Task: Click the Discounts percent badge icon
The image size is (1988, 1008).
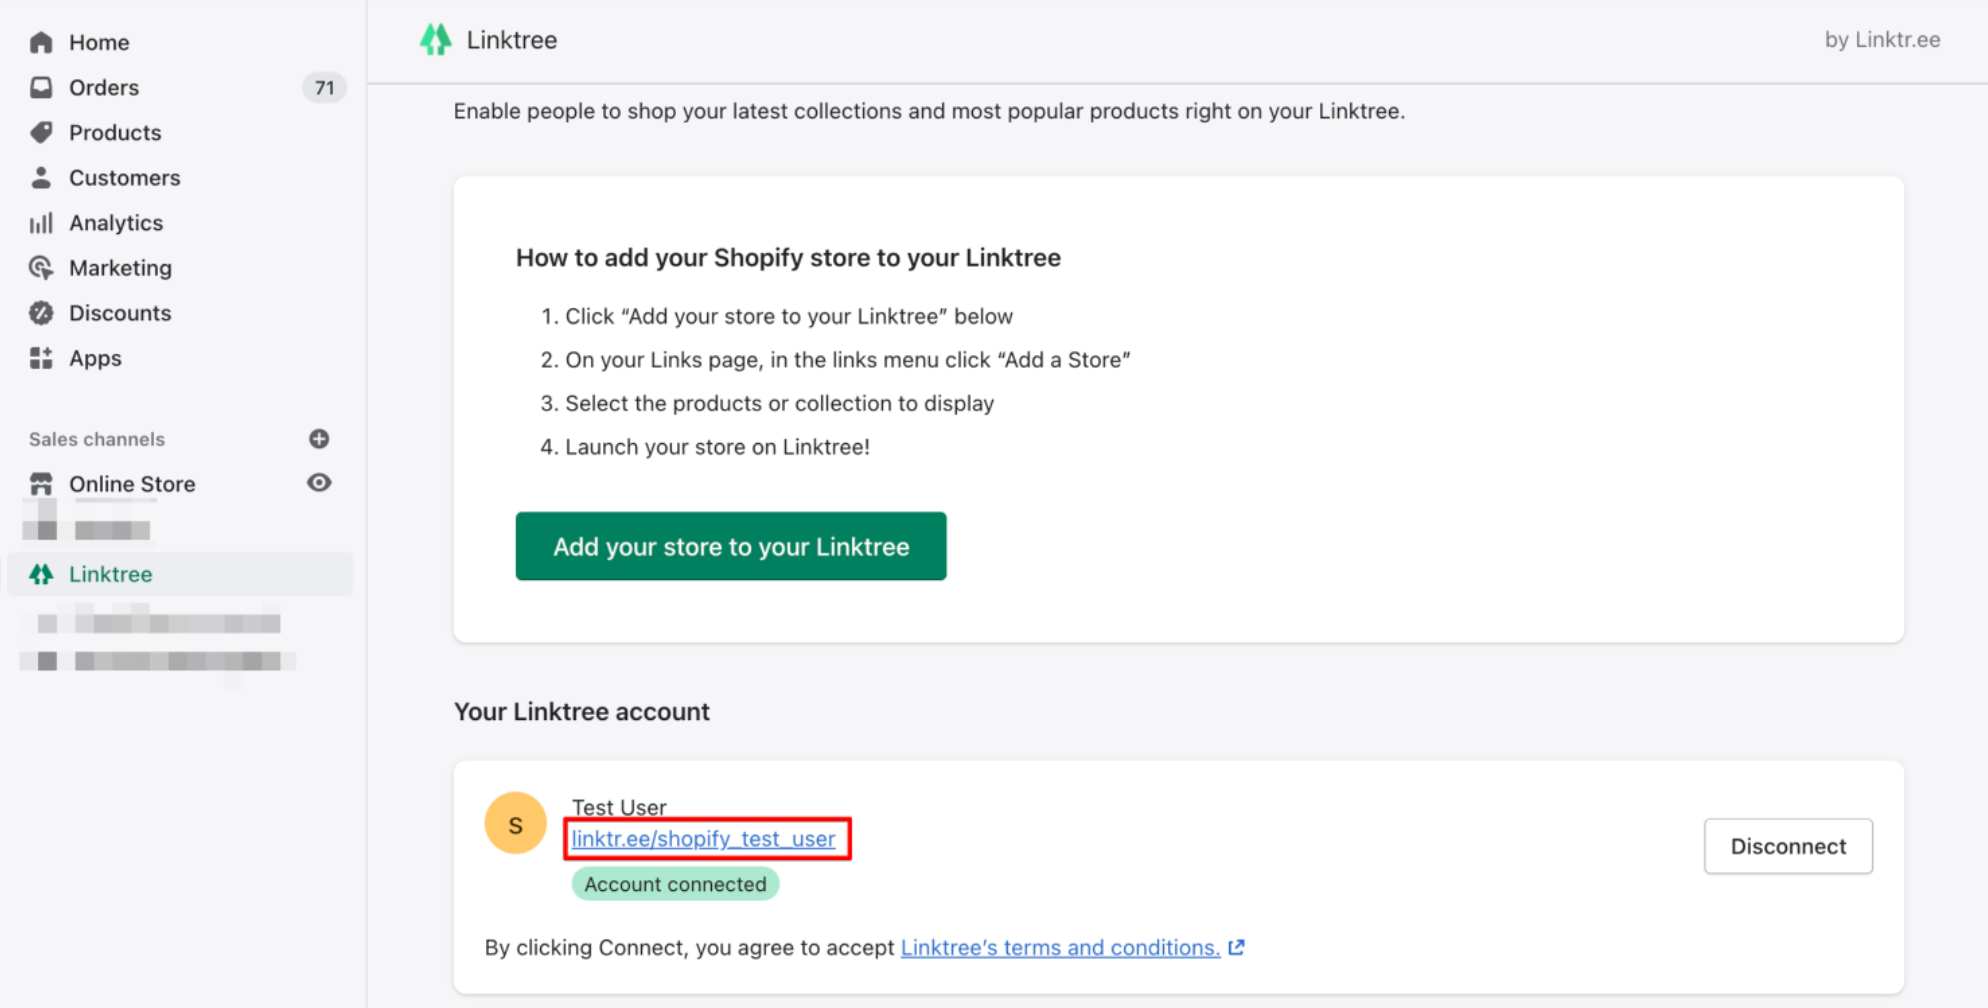Action: (x=41, y=313)
